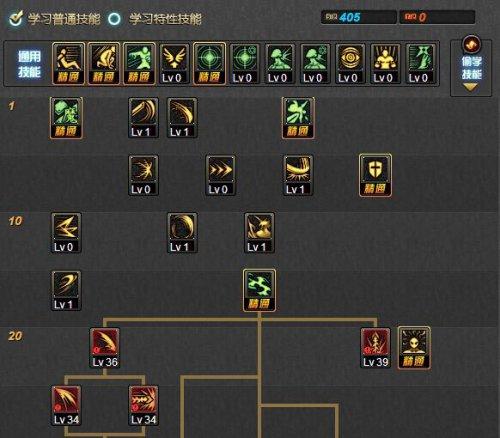
Task: Click the 405 skill points field
Action: (358, 17)
